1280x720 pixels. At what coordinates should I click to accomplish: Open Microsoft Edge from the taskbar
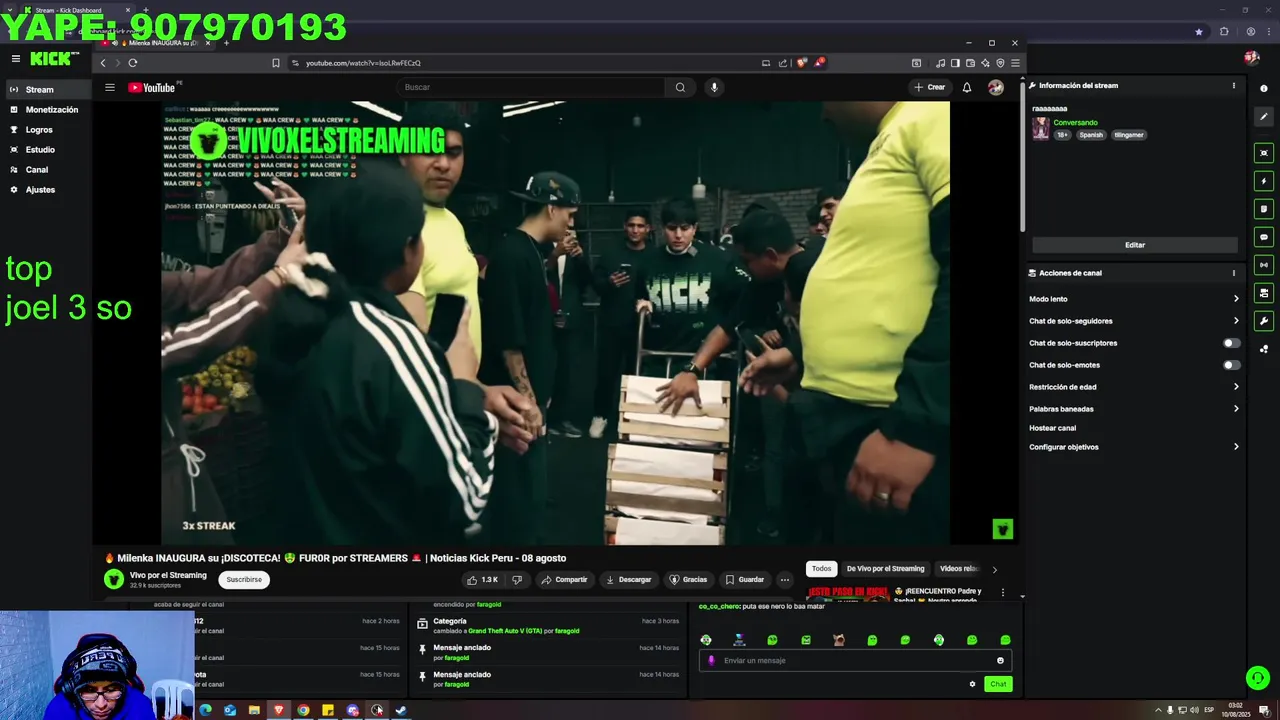point(205,710)
